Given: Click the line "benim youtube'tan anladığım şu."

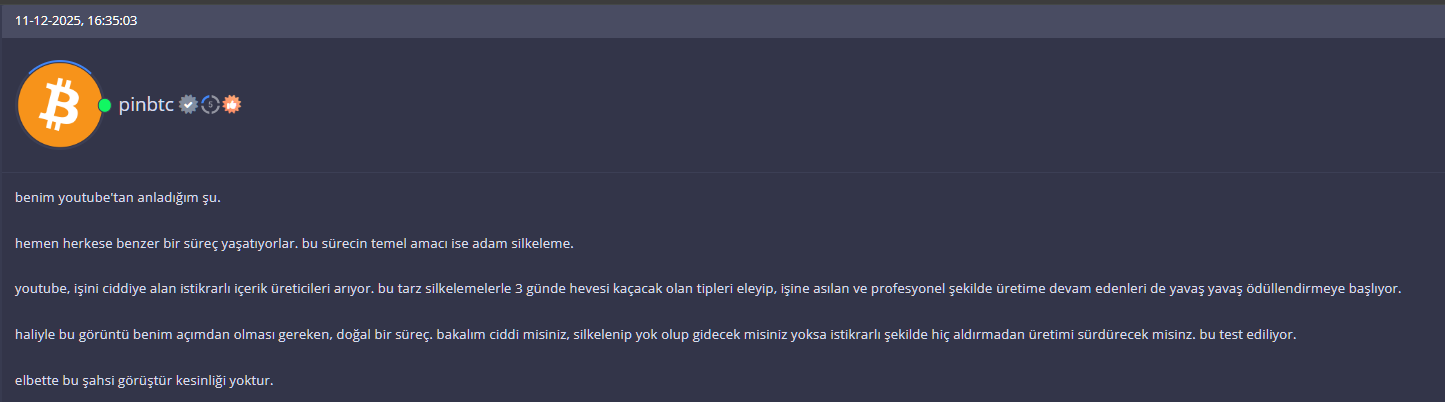Looking at the screenshot, I should point(118,197).
